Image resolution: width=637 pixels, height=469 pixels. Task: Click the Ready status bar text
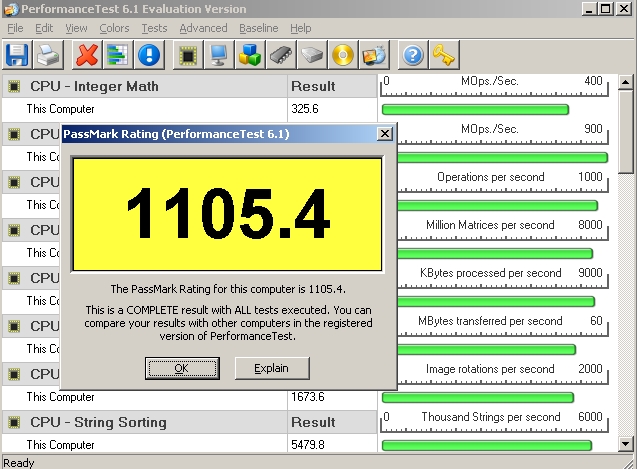19,463
